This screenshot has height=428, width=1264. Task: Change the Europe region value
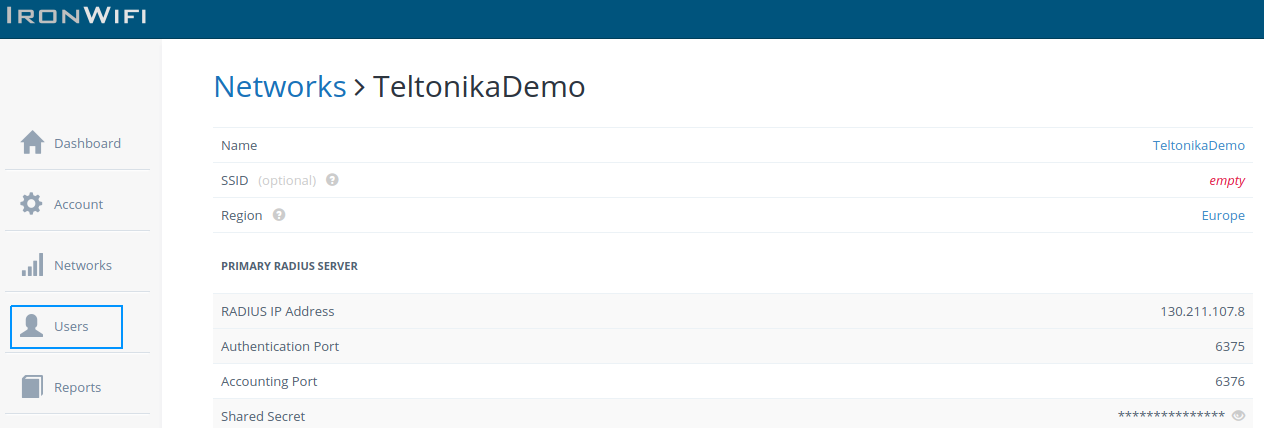pyautogui.click(x=1222, y=215)
